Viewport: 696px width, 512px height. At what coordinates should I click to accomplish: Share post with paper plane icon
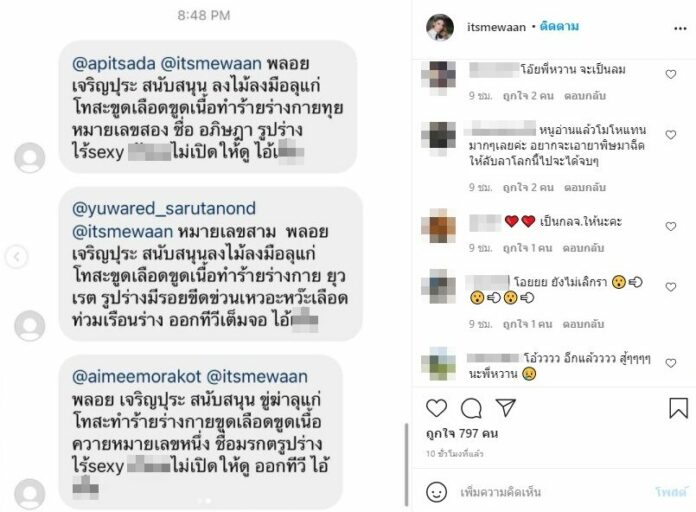coord(506,407)
